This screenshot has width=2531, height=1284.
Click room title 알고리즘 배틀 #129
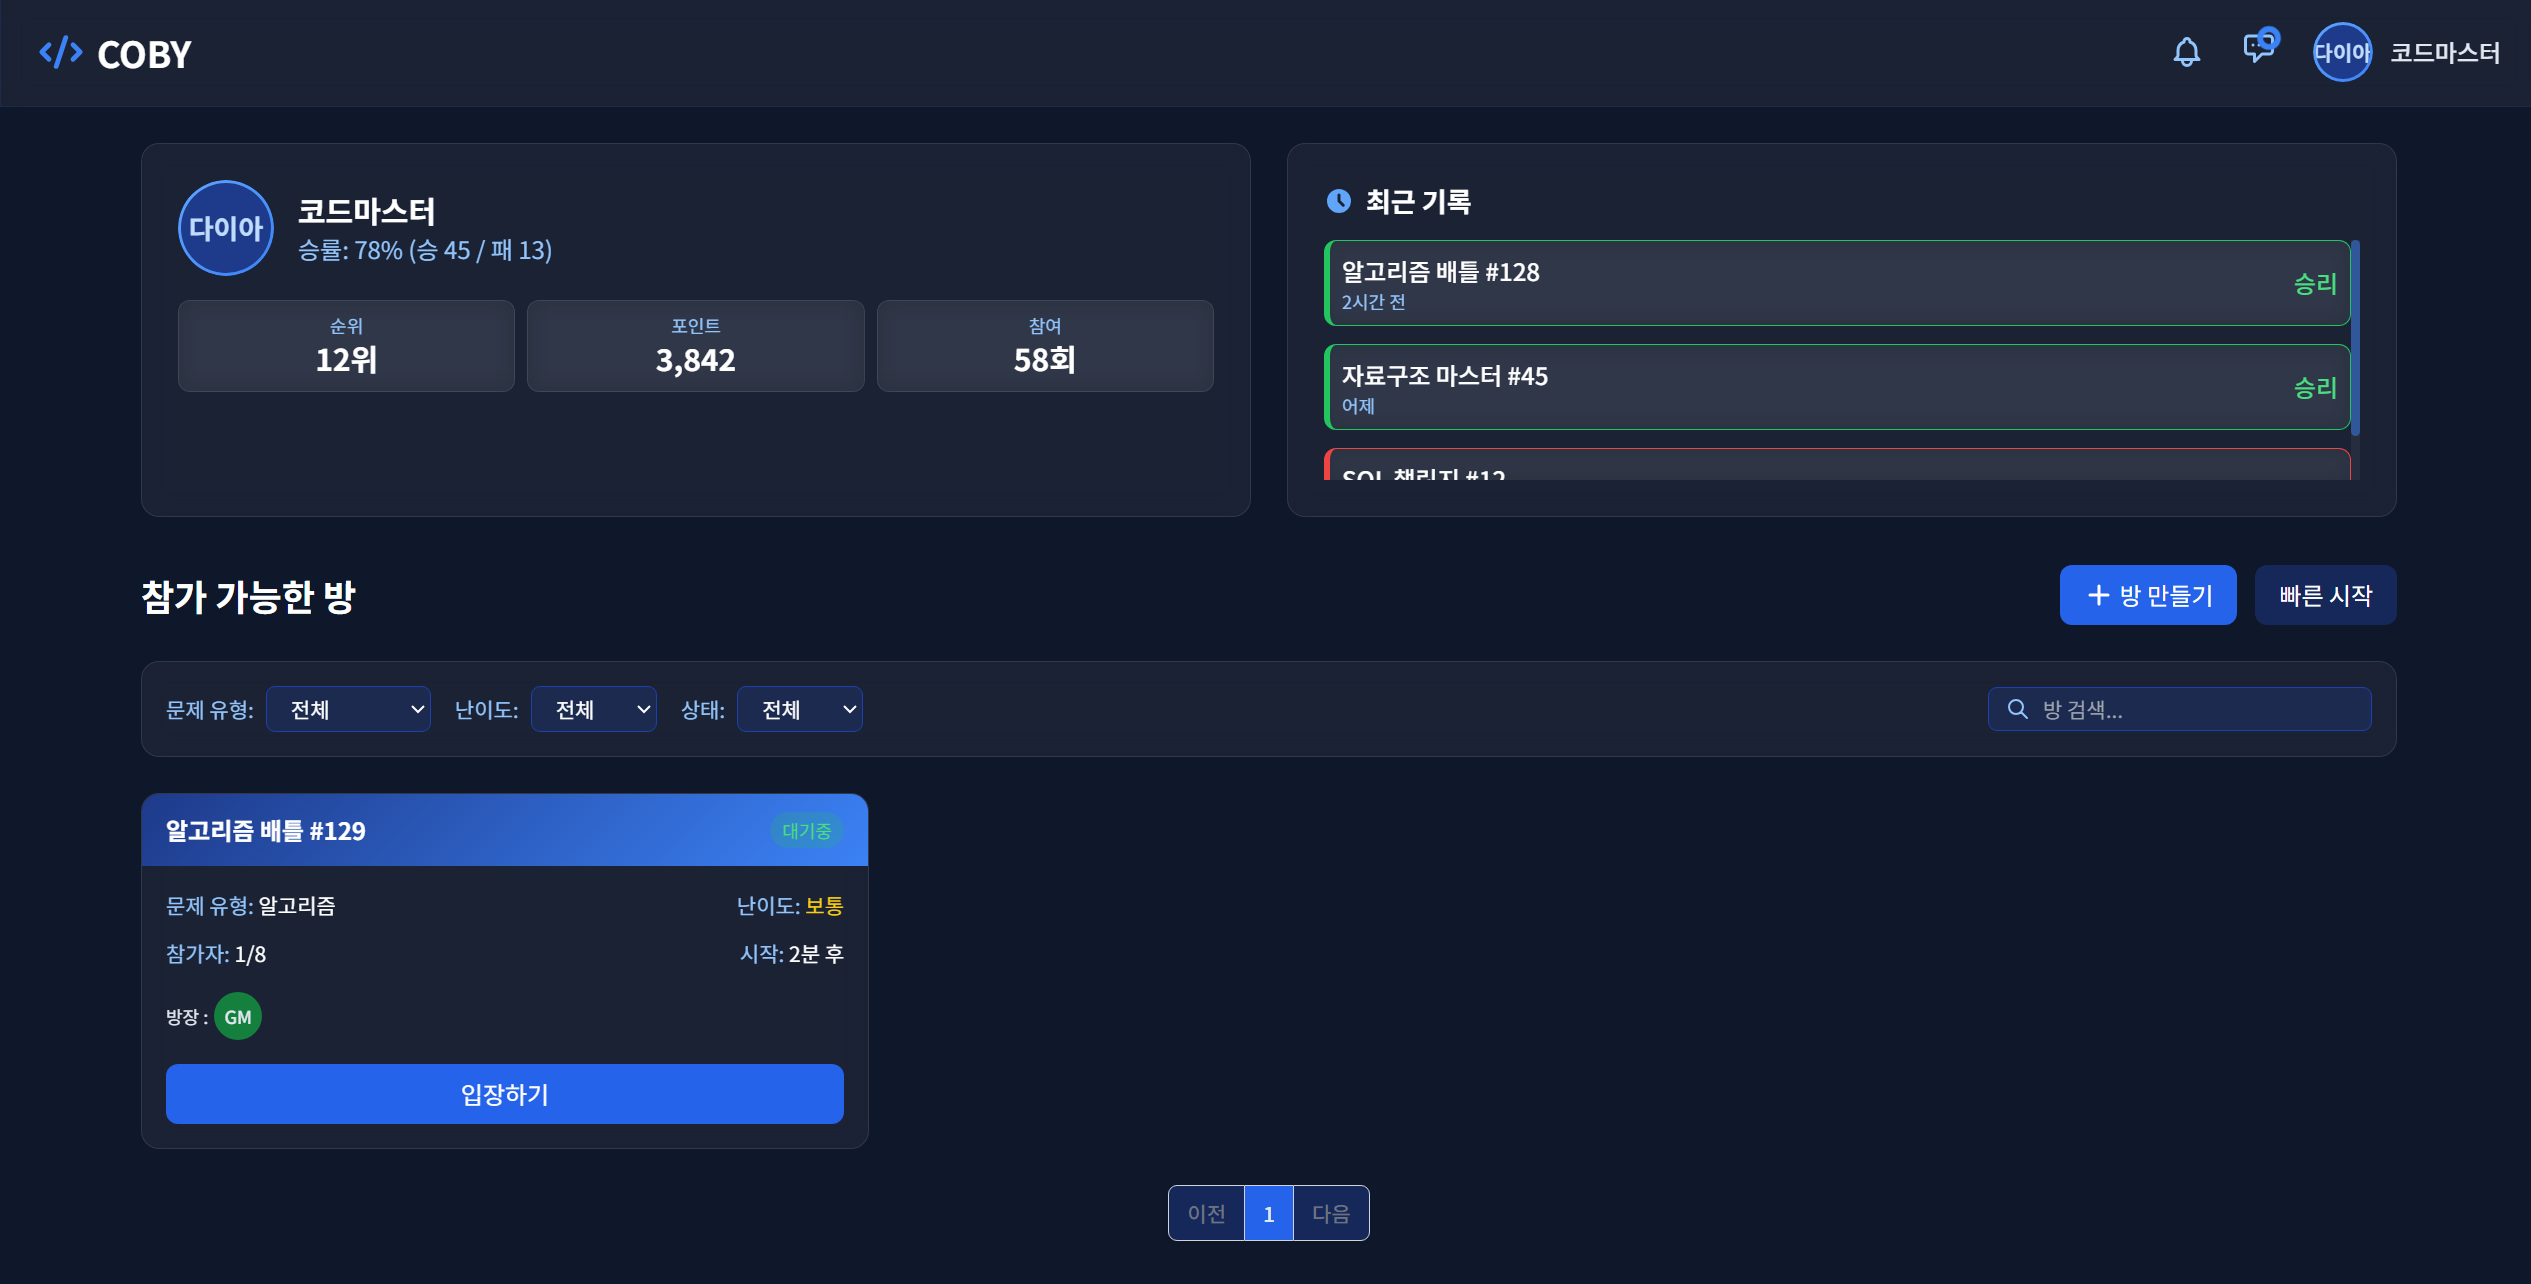266,831
